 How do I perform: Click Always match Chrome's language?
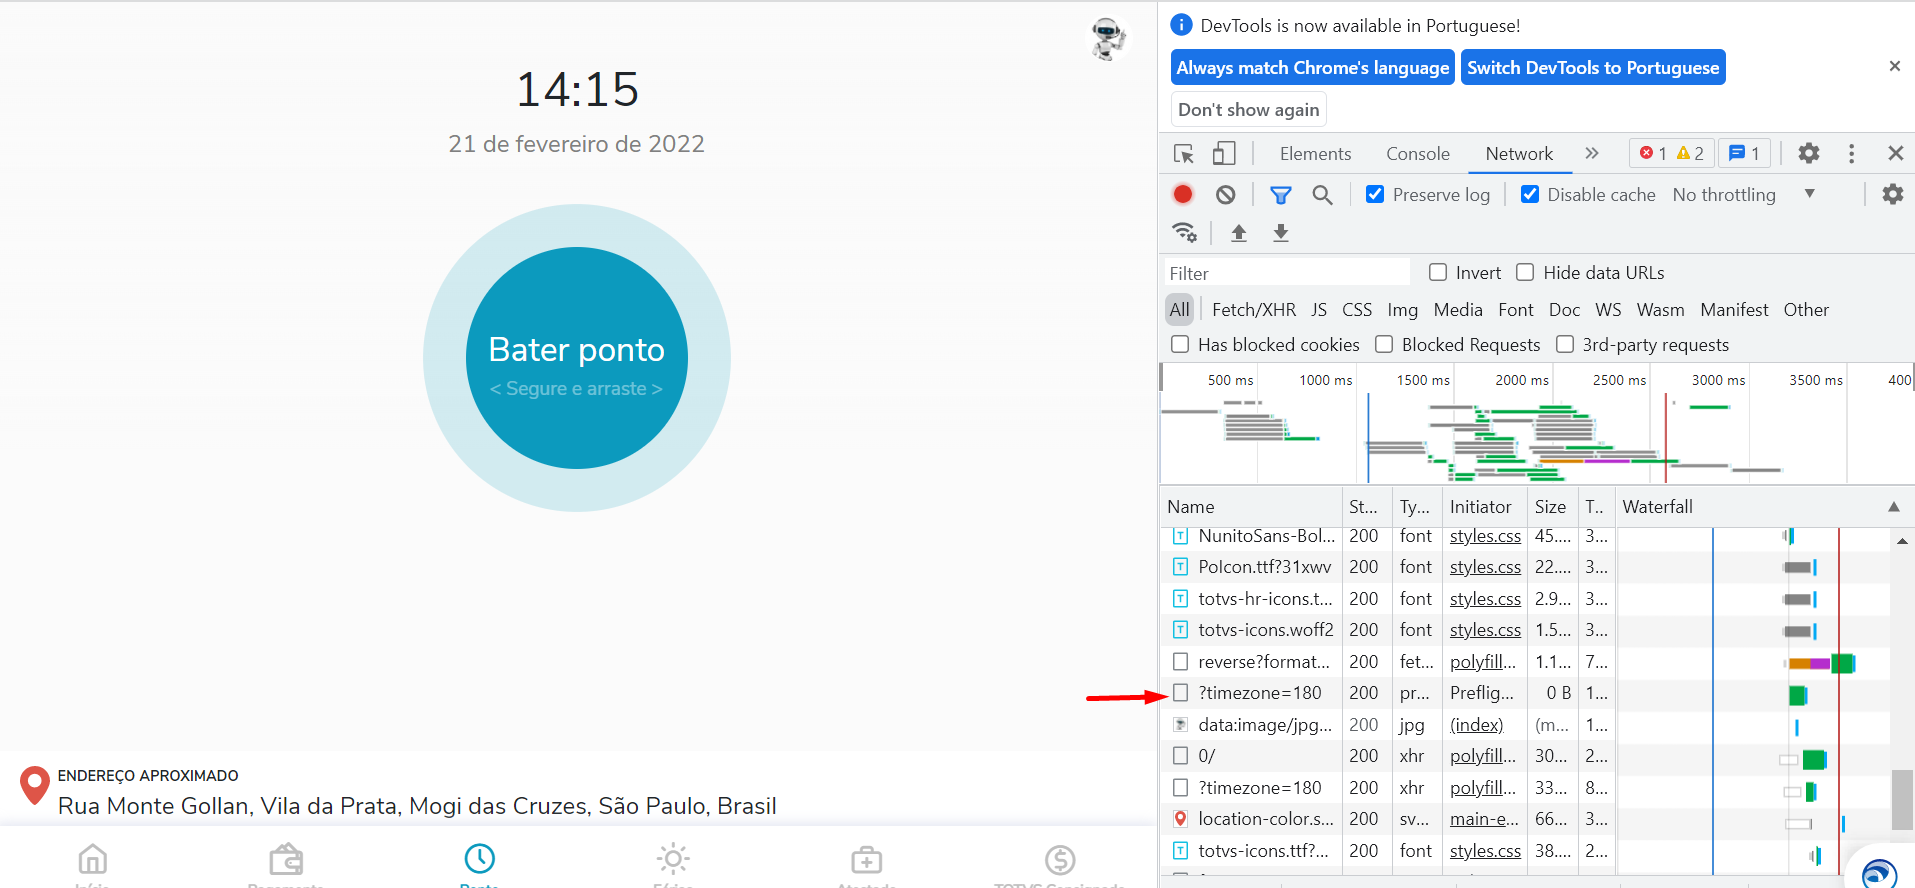(x=1313, y=67)
